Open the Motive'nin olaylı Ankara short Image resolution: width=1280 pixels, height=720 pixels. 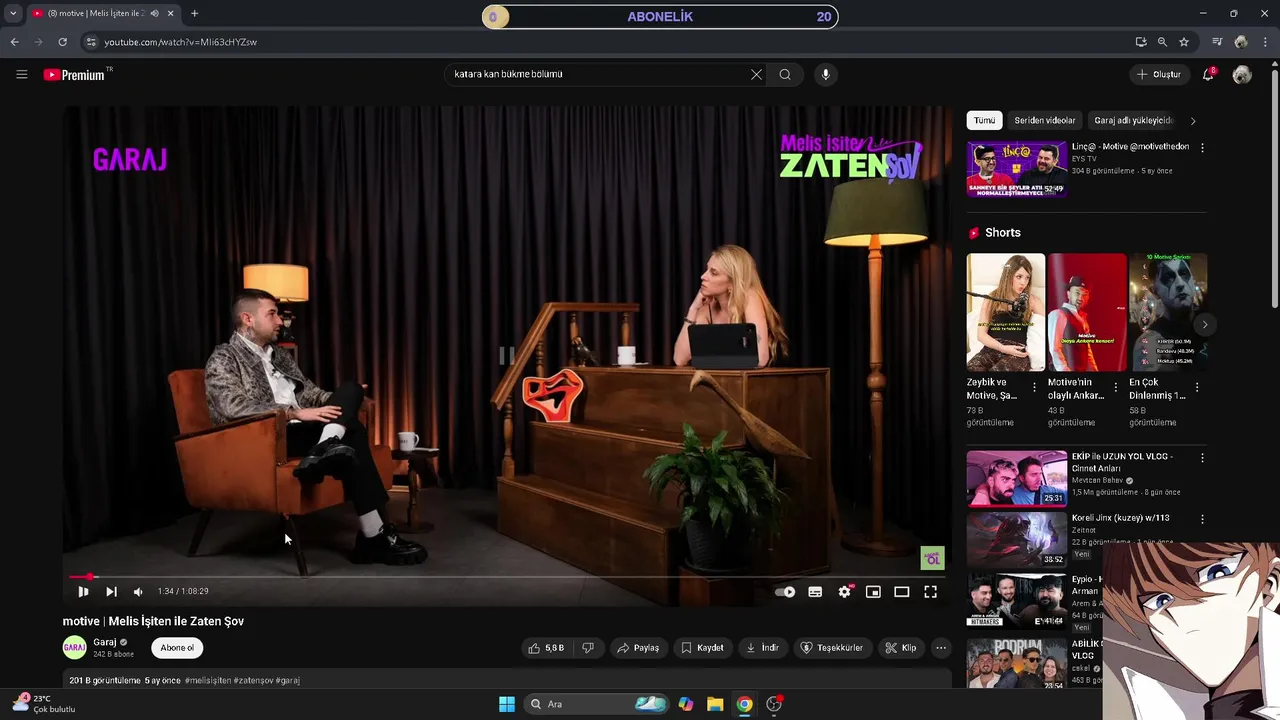click(1087, 312)
